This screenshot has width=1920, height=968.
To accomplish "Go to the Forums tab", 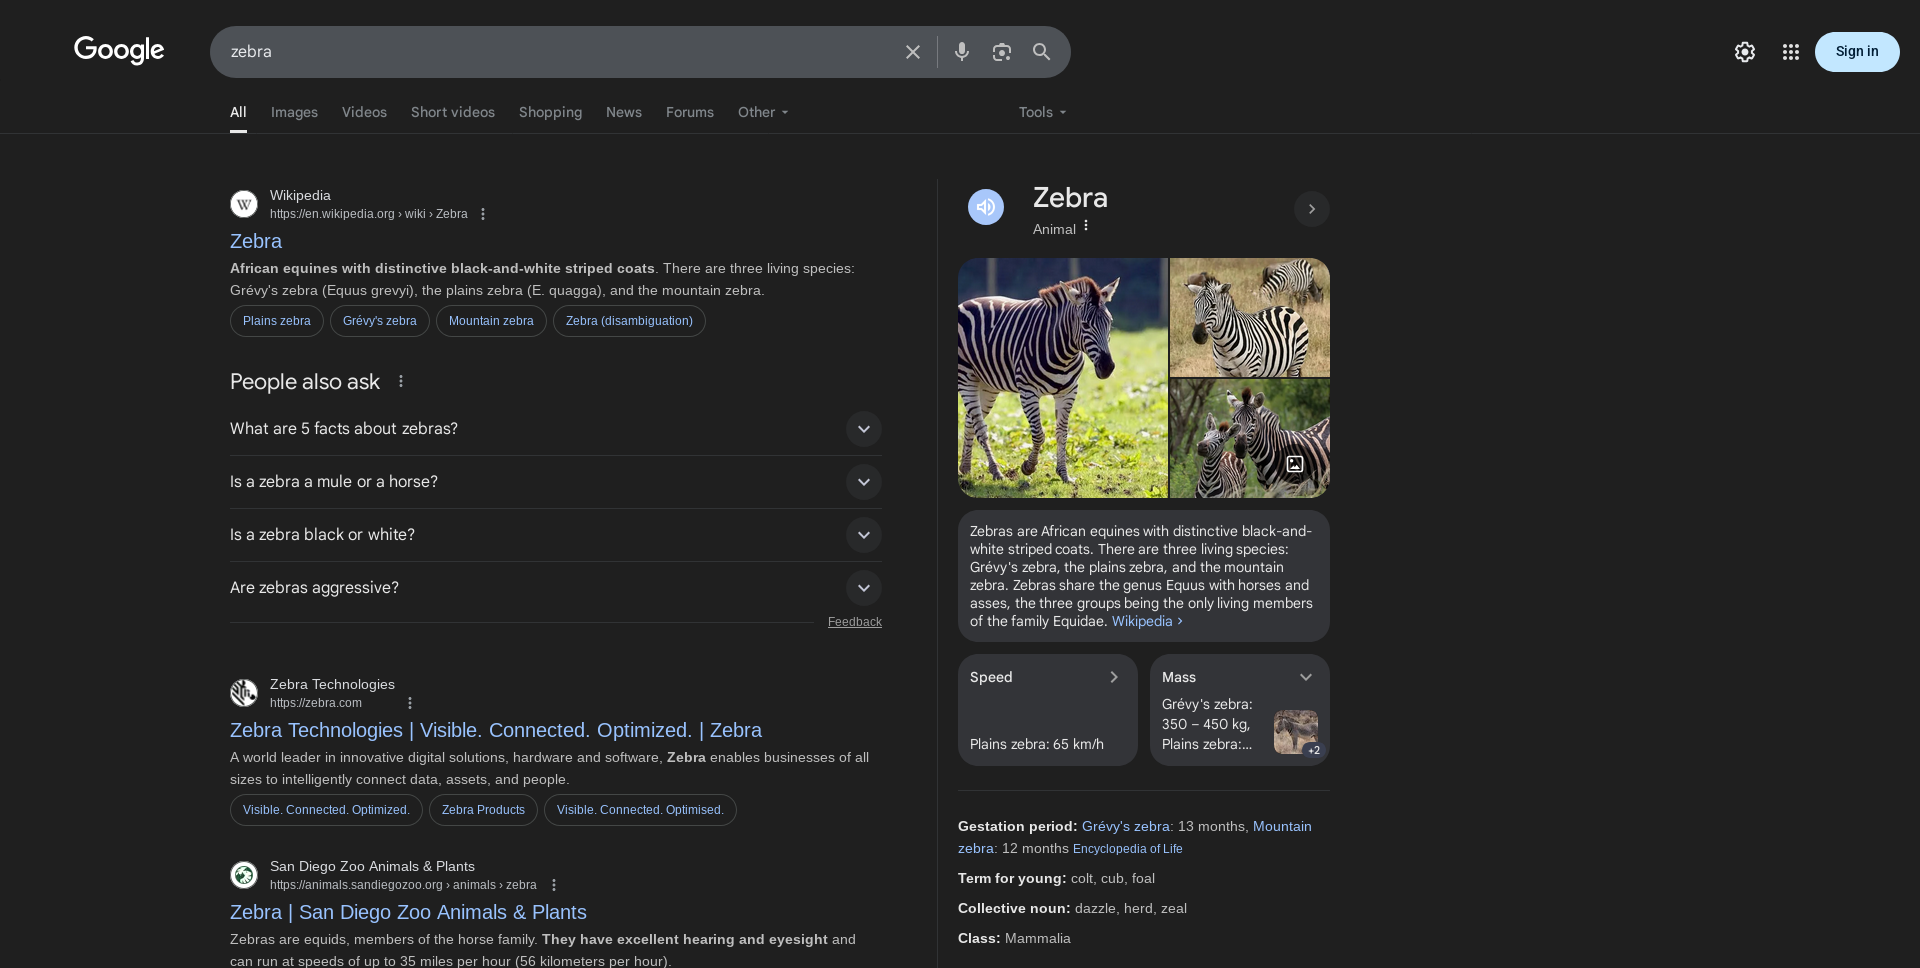I will coord(690,112).
